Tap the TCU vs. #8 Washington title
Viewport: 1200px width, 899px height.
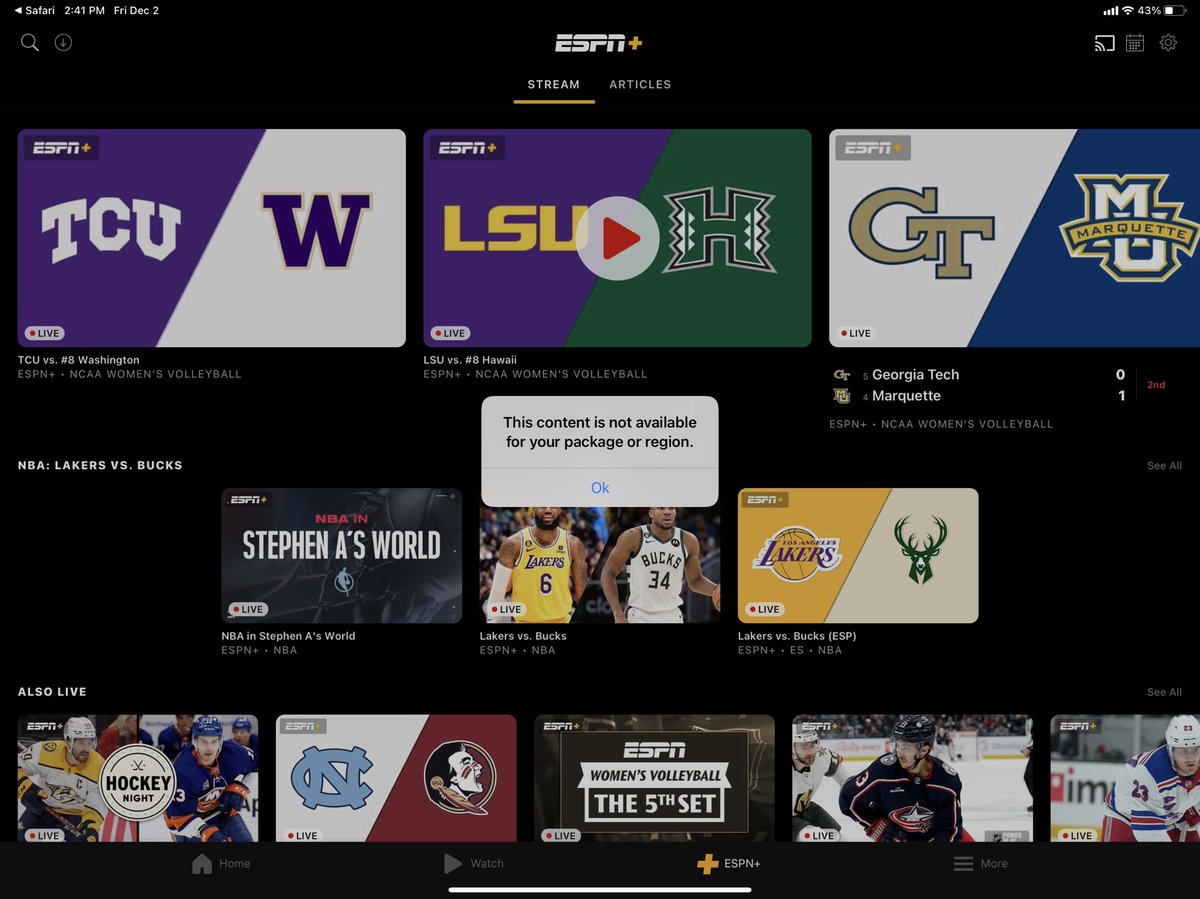[x=79, y=360]
